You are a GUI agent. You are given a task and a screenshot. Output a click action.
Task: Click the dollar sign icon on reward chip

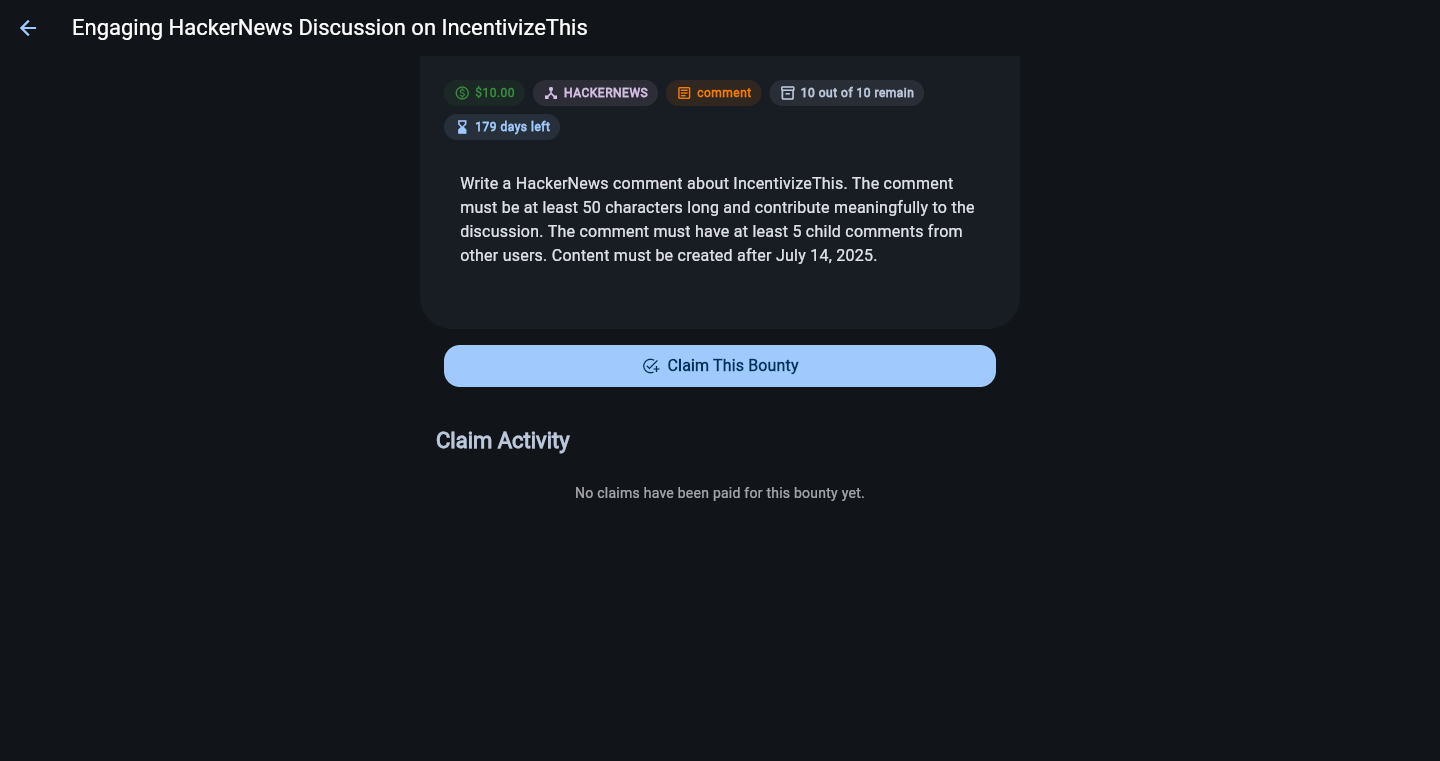[x=462, y=93]
